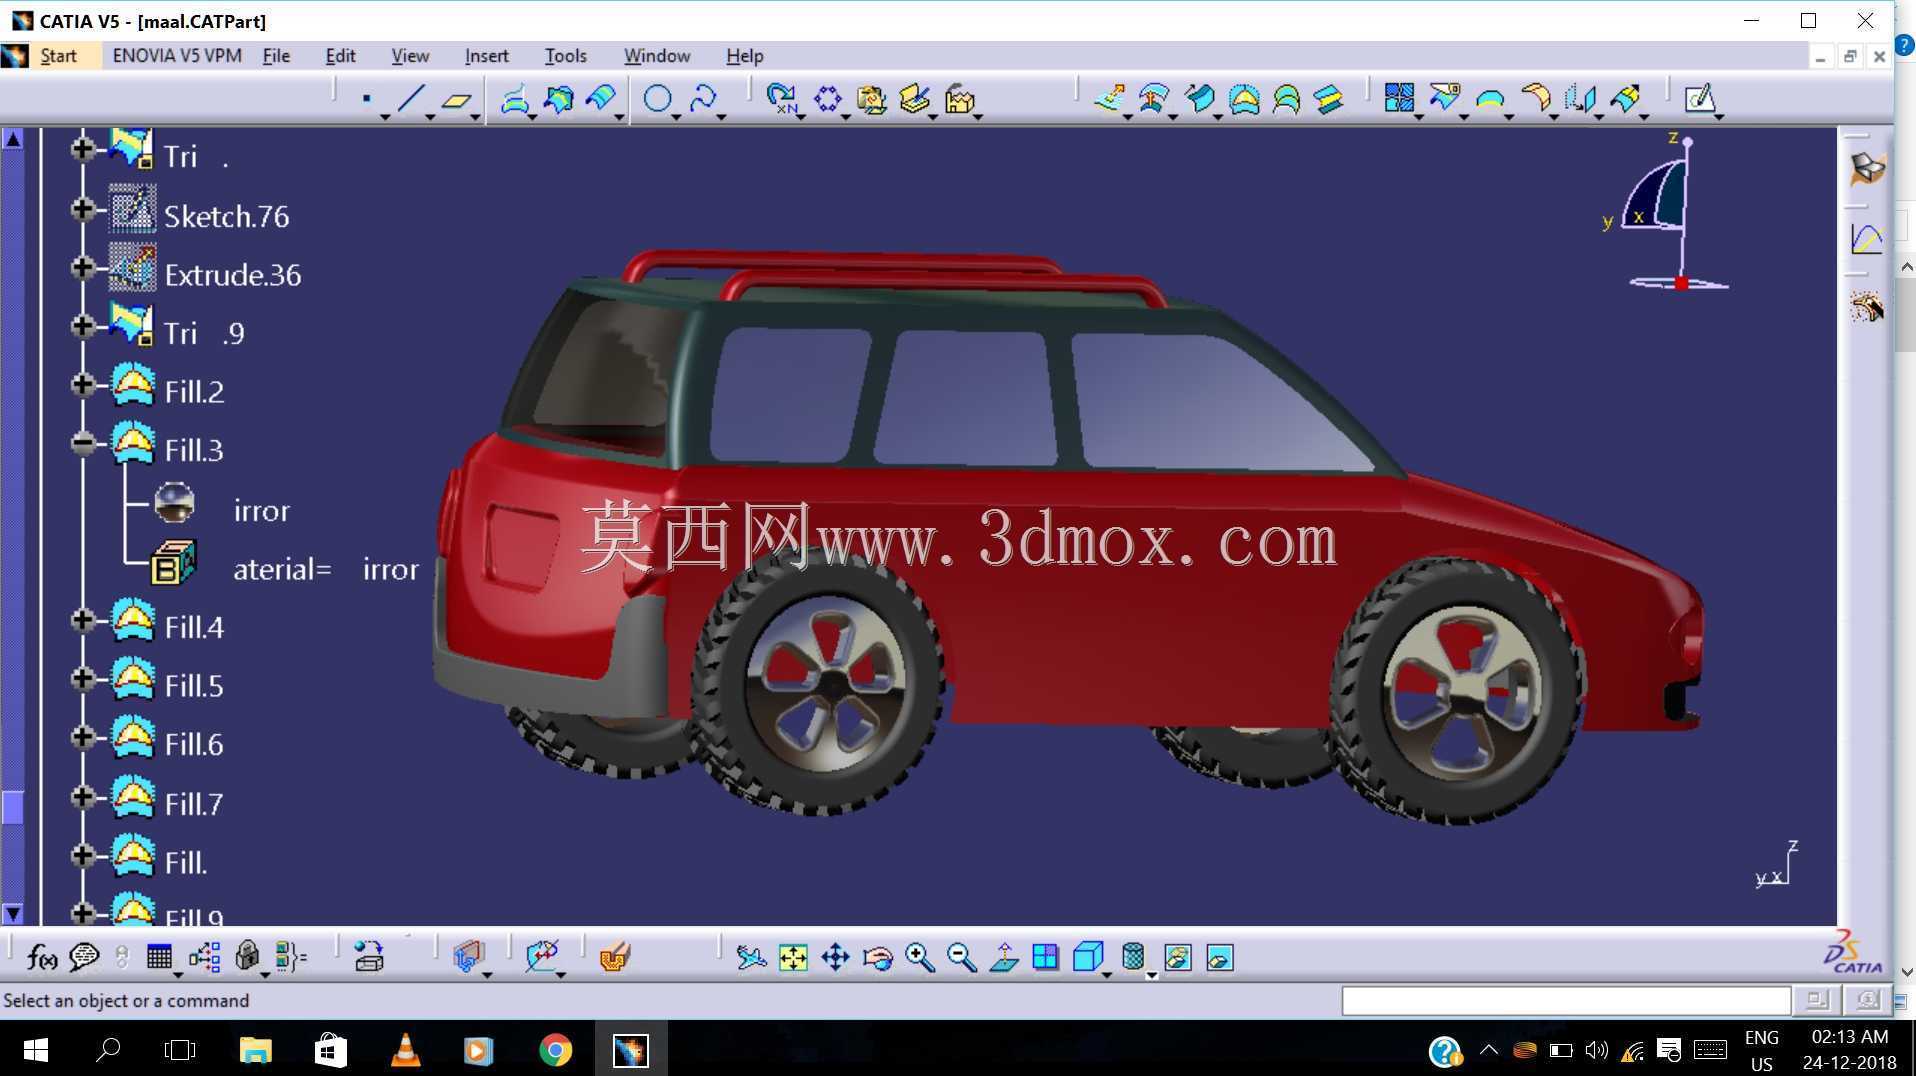
Task: Click the tree scroll-down arrow
Action: [x=12, y=913]
